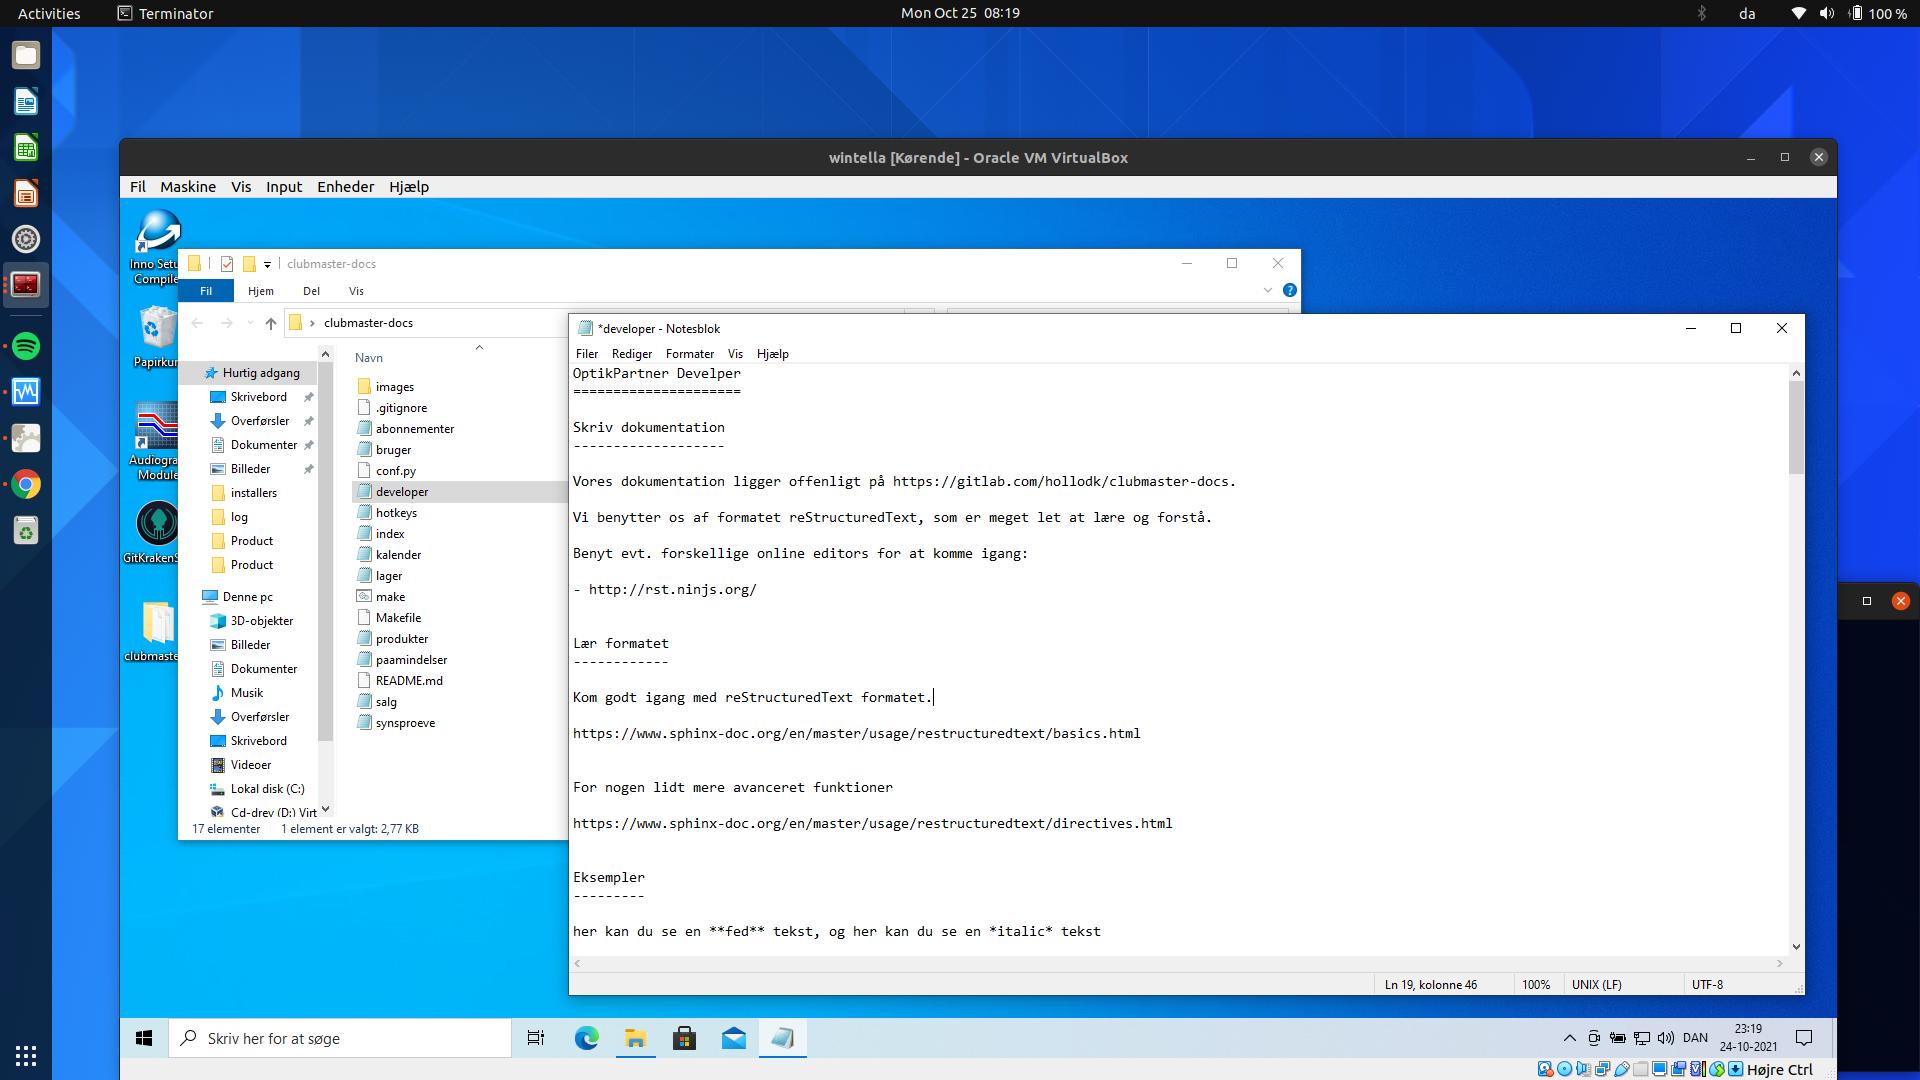Viewport: 1920px width, 1080px height.
Task: Open Windows notification center icon
Action: 1804,1037
